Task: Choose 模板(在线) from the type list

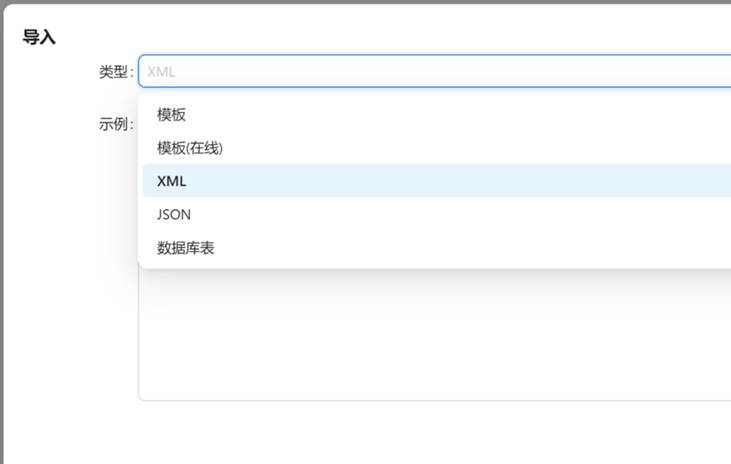Action: click(x=190, y=148)
